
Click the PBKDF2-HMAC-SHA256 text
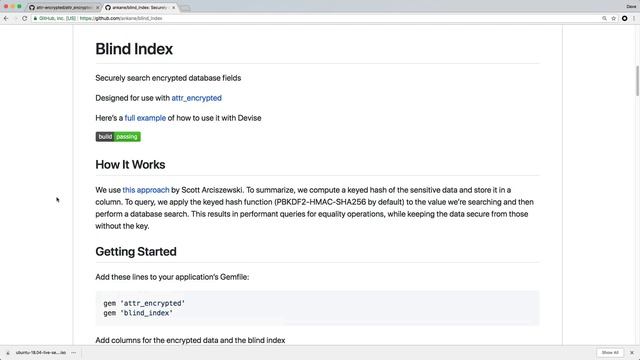click(320, 202)
